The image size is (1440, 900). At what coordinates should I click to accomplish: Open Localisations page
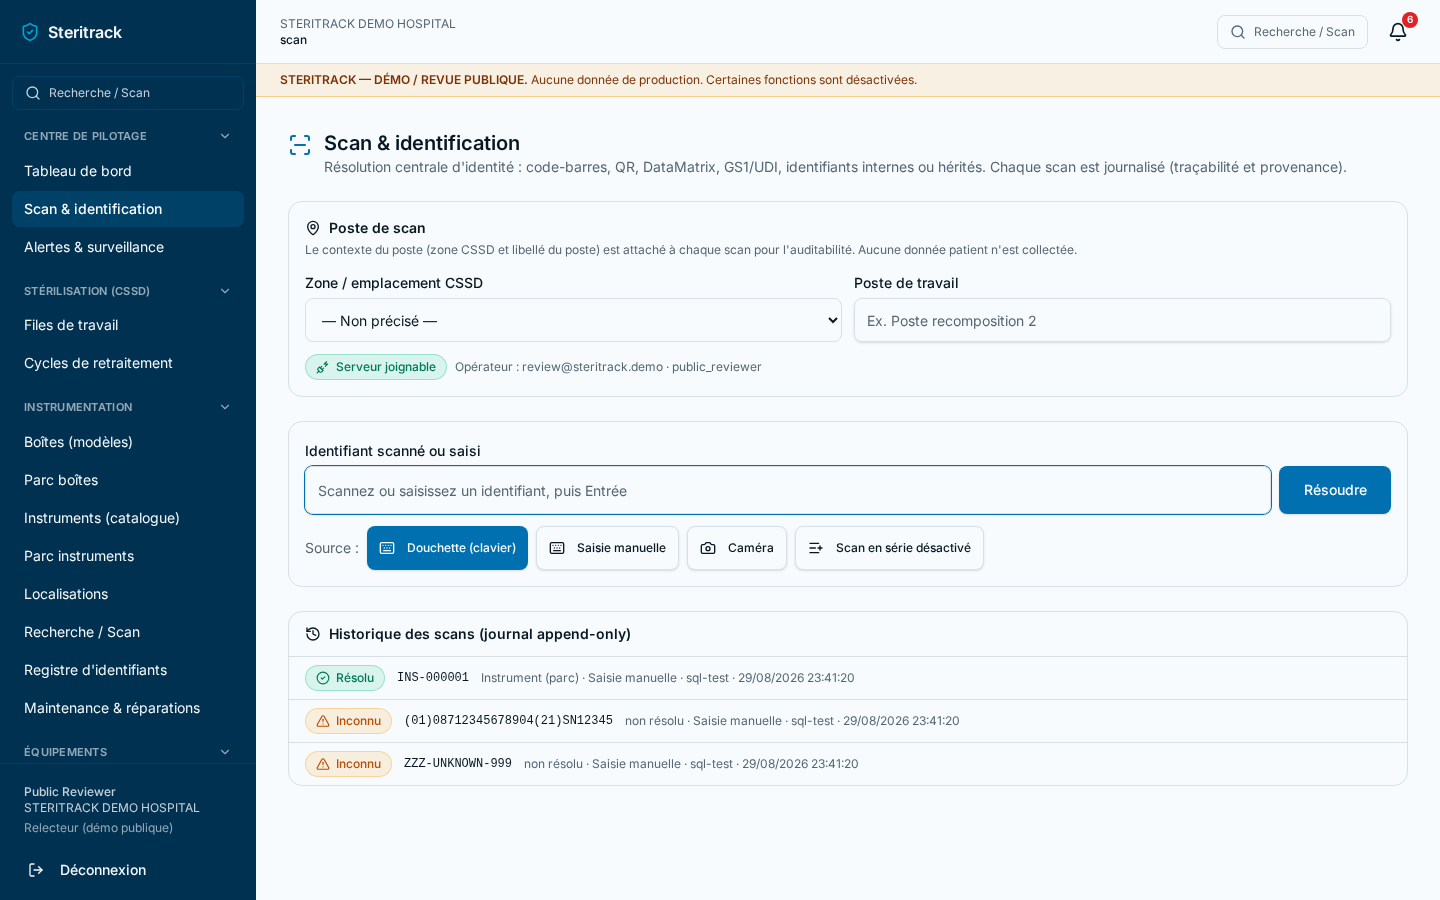(x=128, y=594)
